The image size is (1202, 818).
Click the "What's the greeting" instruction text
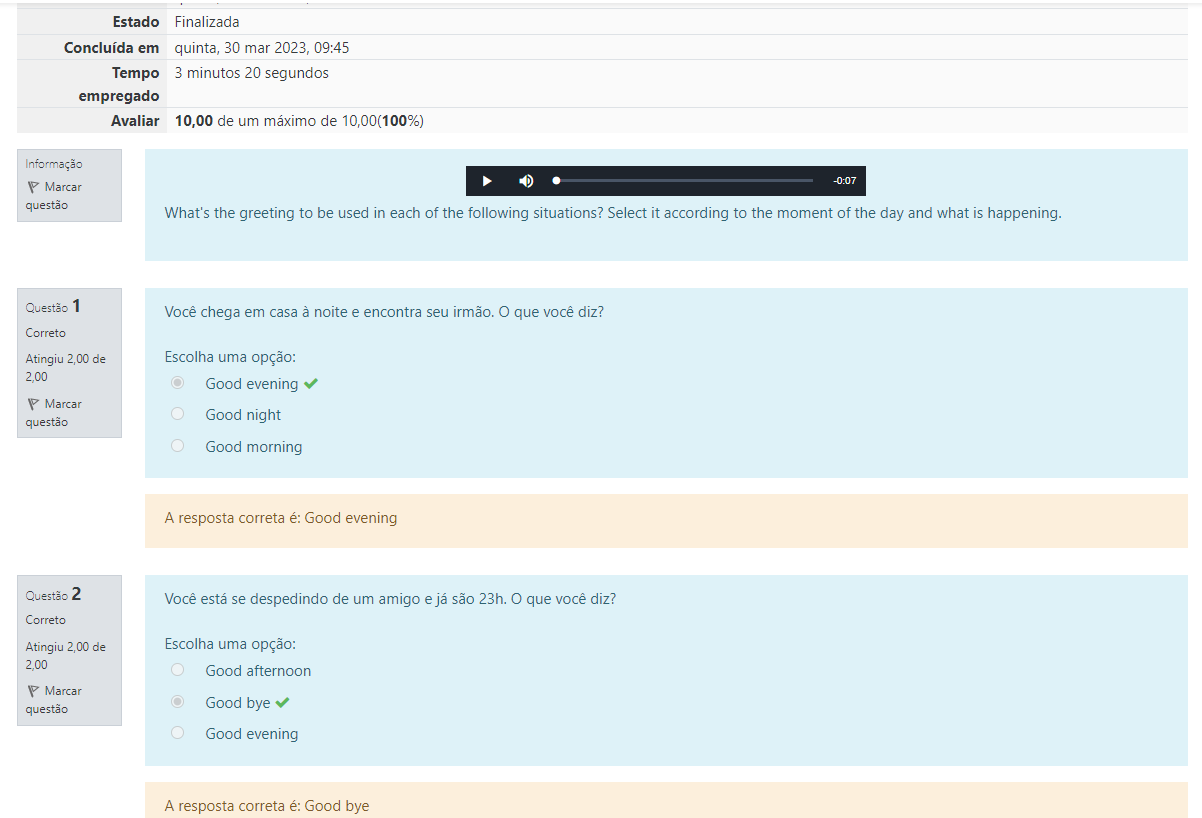[x=612, y=213]
